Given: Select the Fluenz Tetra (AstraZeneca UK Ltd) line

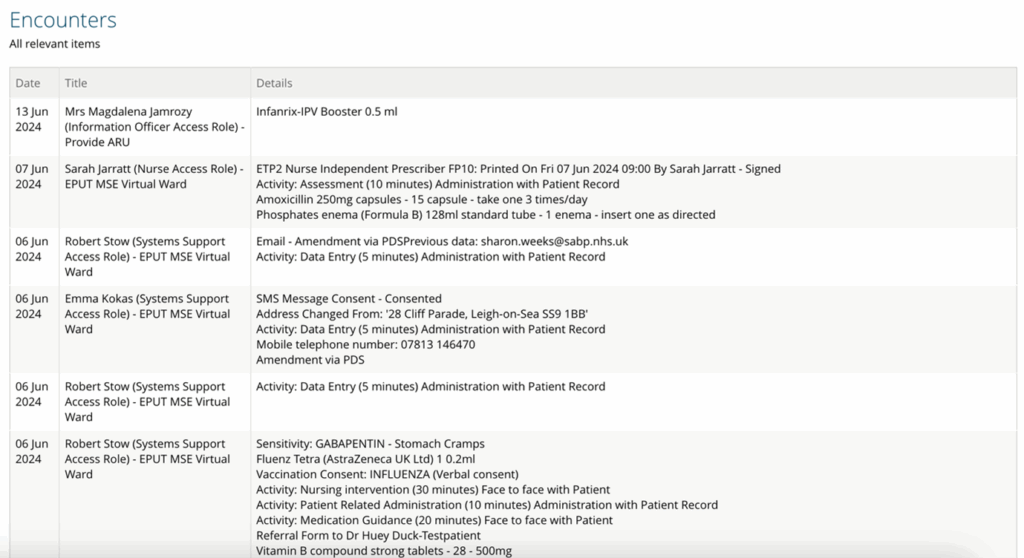Looking at the screenshot, I should [366, 459].
